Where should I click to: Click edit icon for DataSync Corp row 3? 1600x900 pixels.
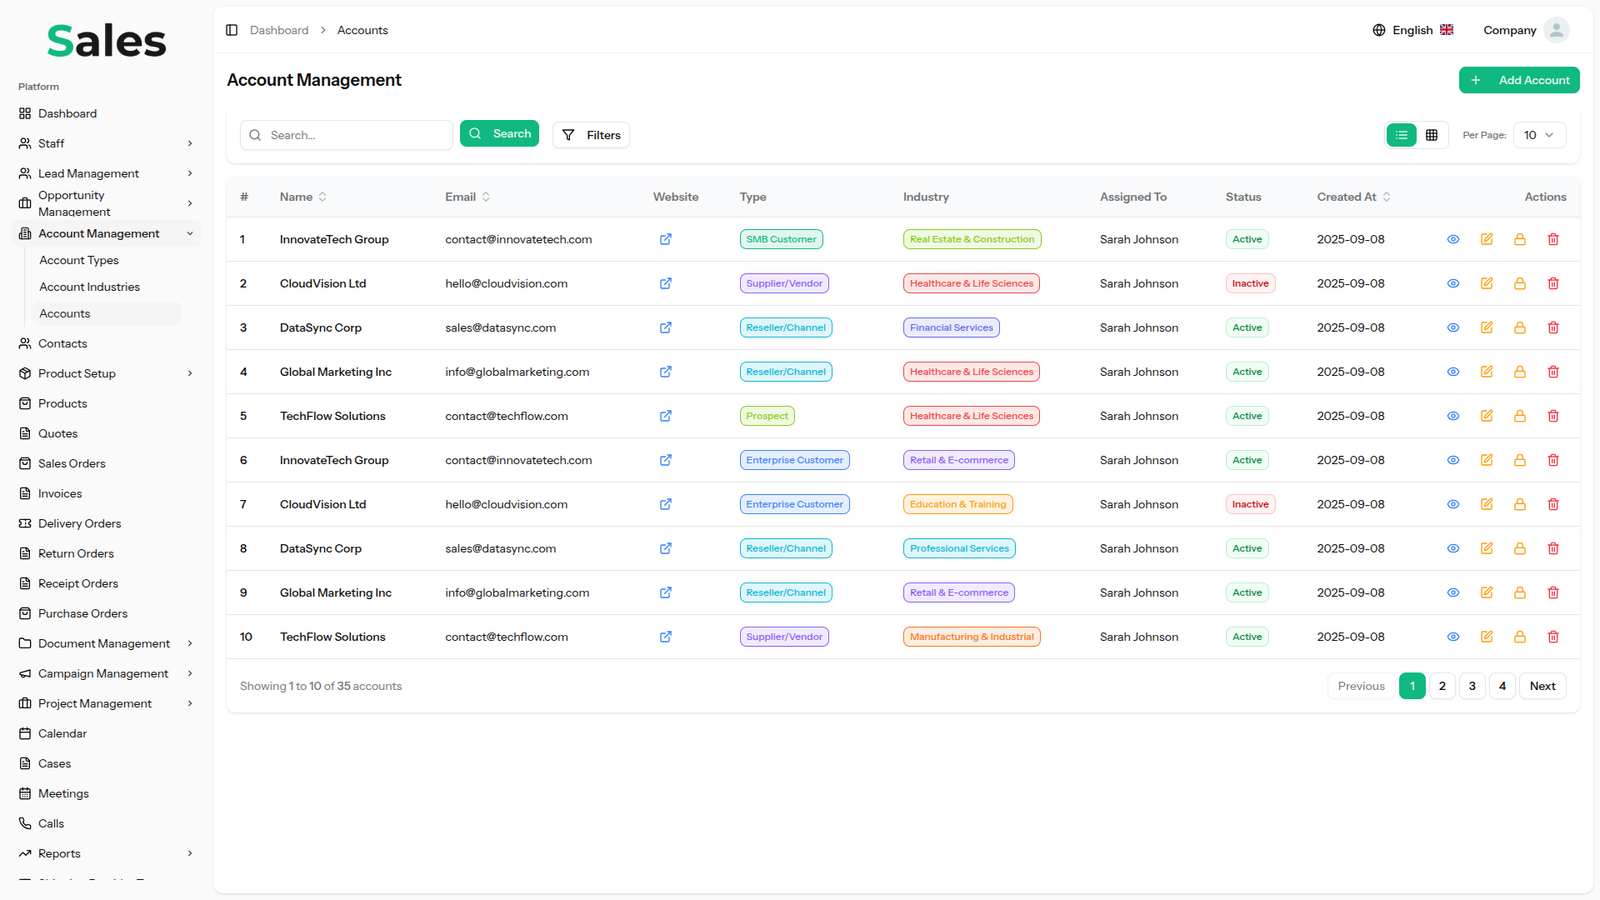[1486, 328]
